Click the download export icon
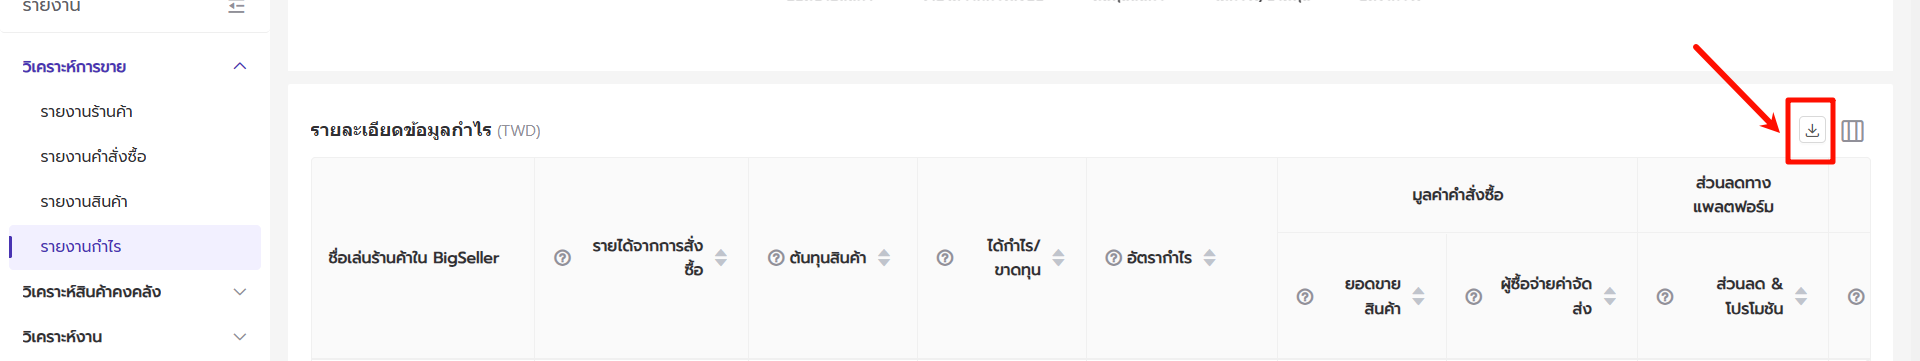 pos(1811,130)
